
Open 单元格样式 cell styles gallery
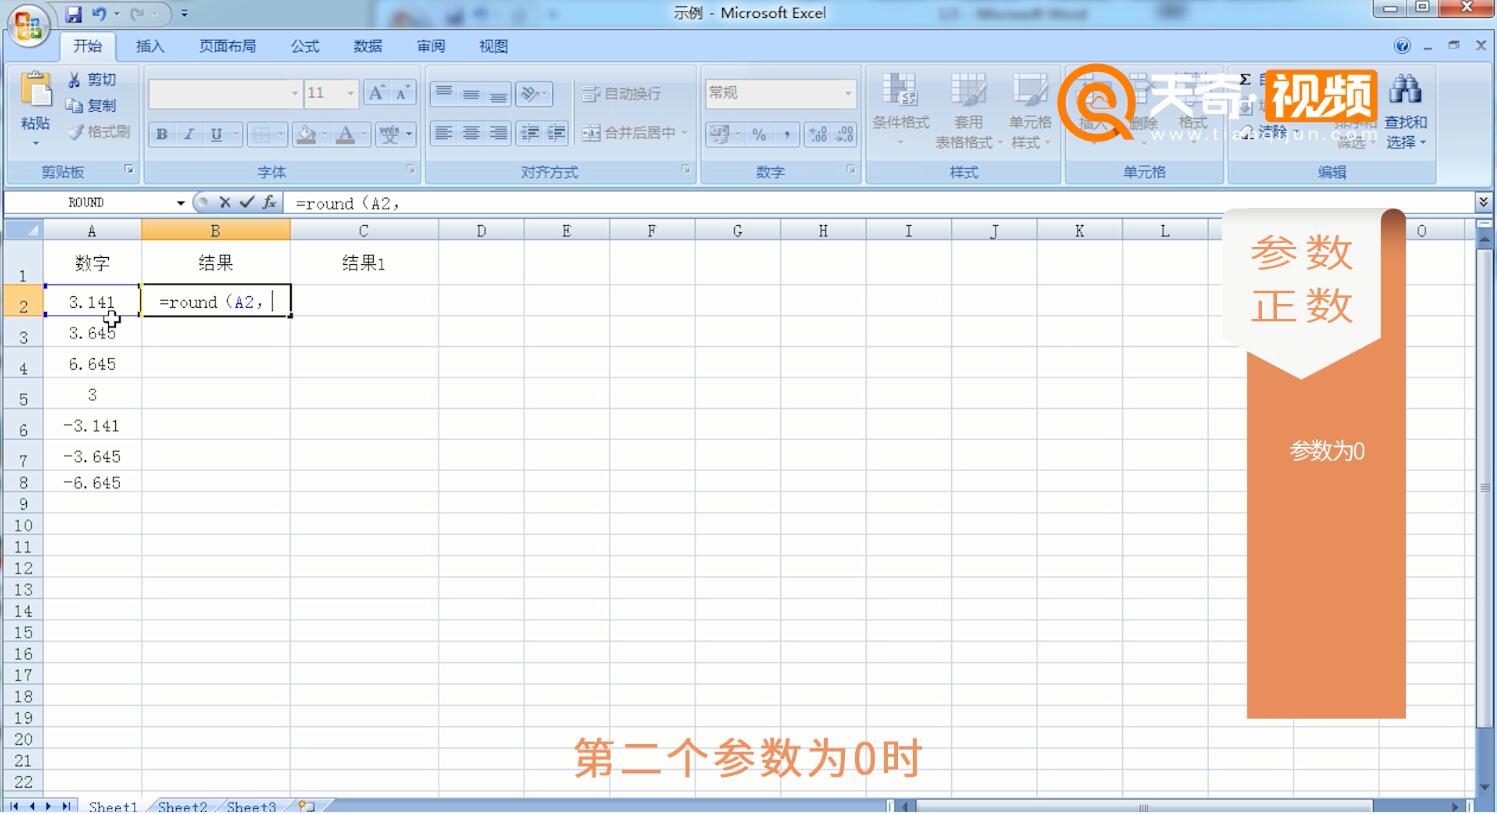1030,110
